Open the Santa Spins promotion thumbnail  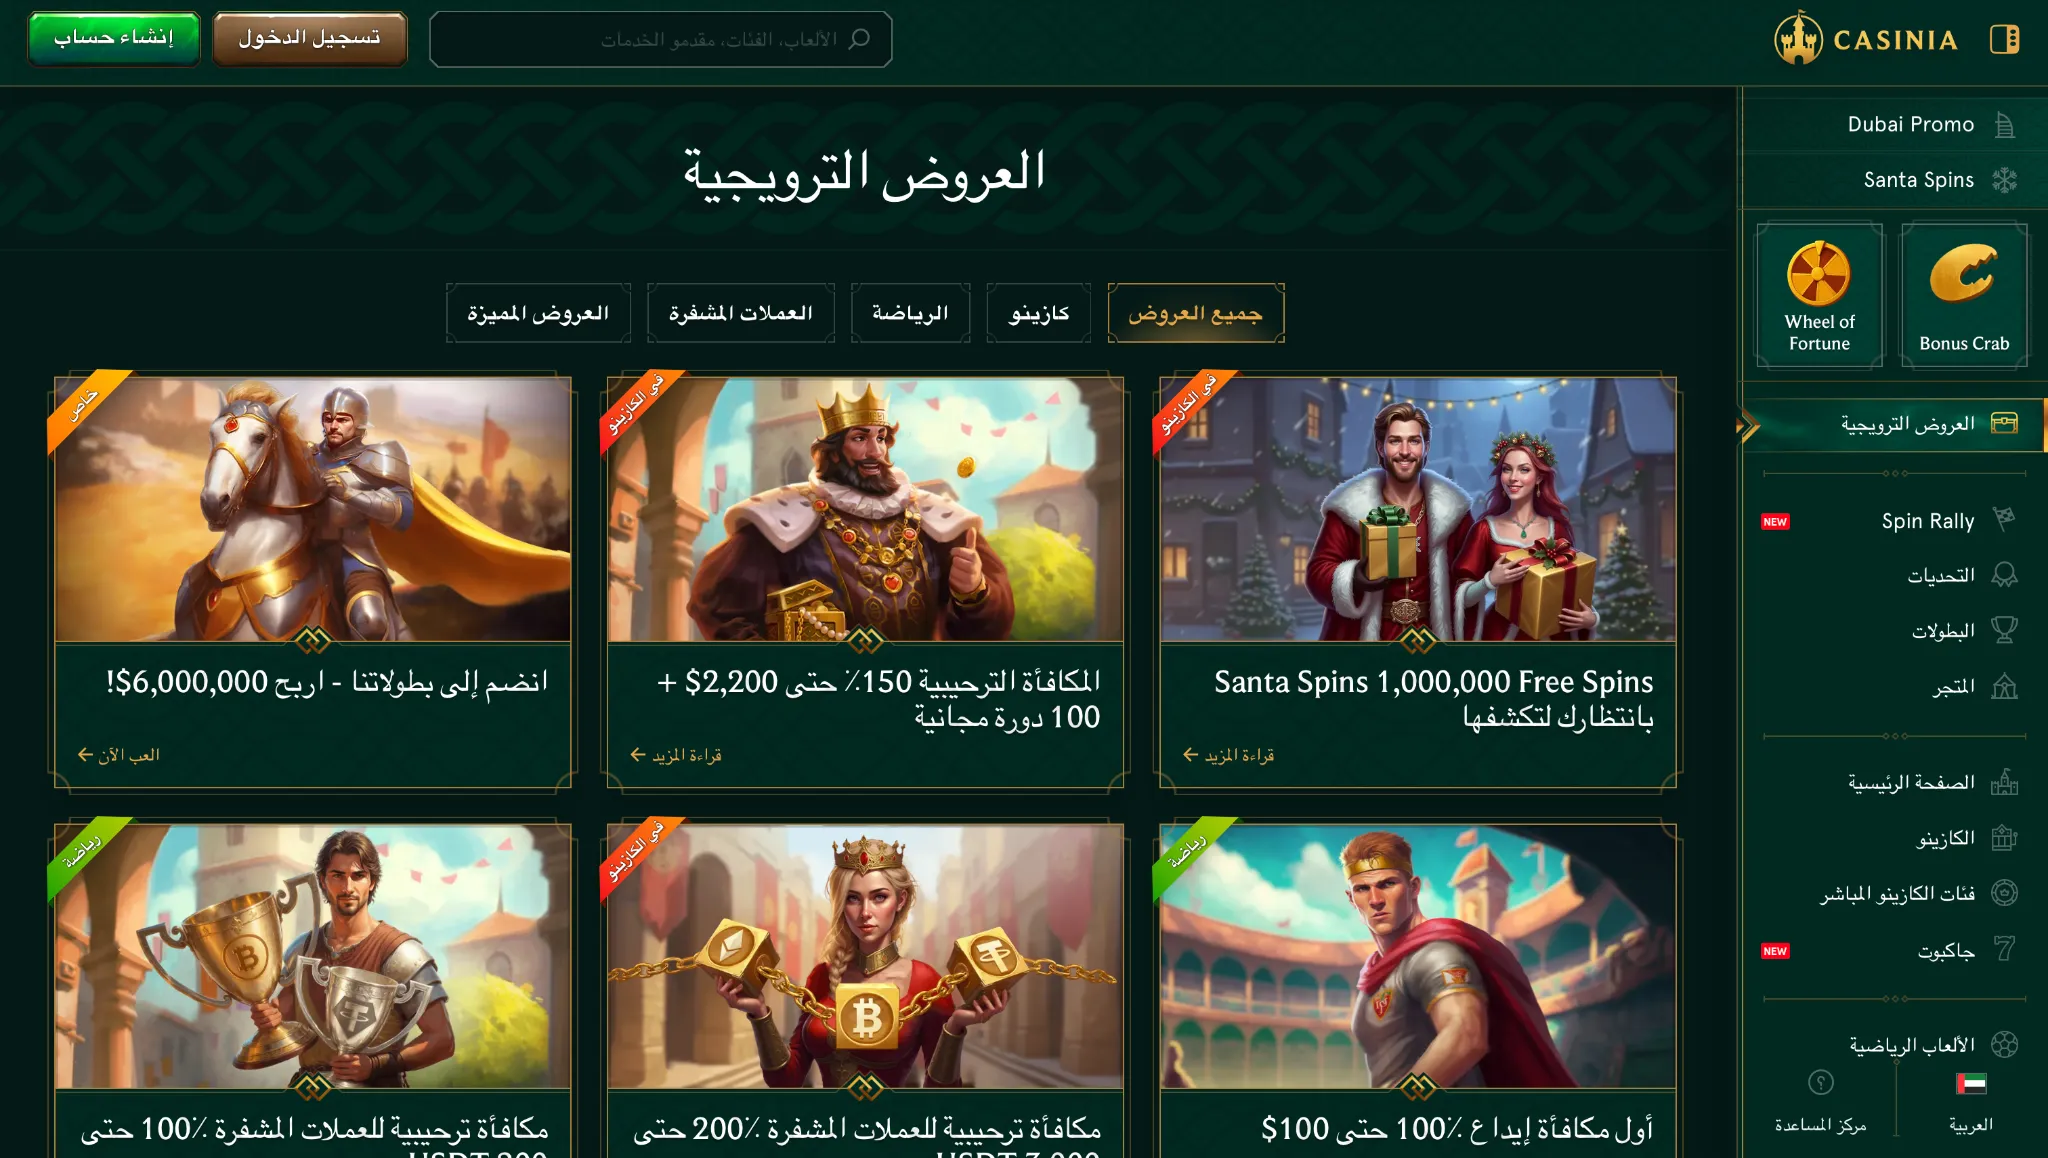coord(1418,510)
